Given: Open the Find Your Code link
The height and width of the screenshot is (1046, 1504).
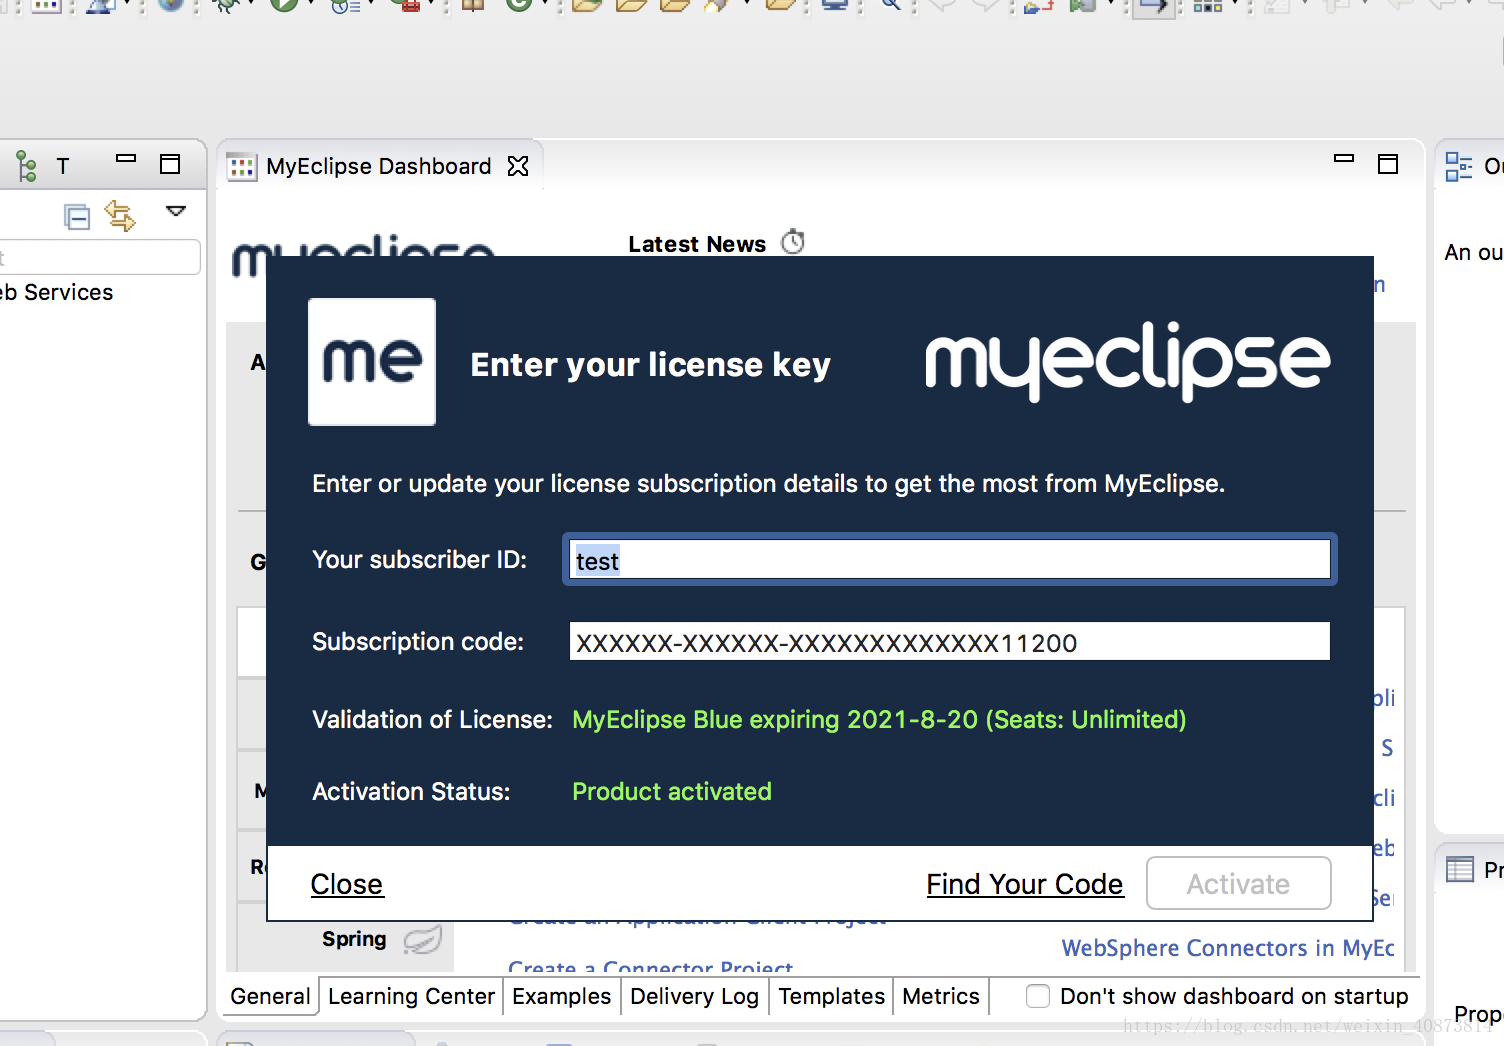Looking at the screenshot, I should tap(1024, 884).
